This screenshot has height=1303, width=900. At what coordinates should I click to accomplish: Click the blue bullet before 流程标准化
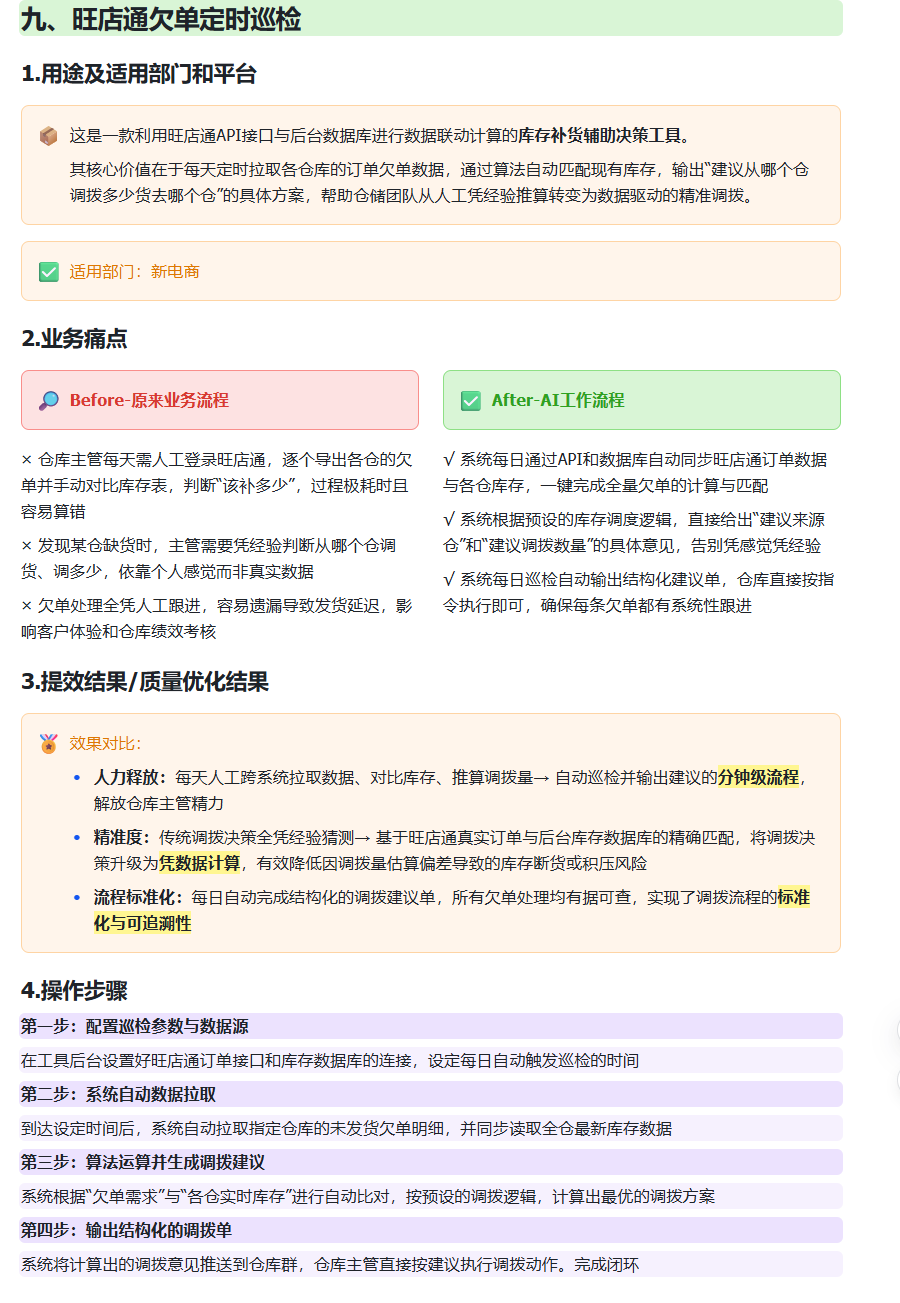click(x=77, y=898)
